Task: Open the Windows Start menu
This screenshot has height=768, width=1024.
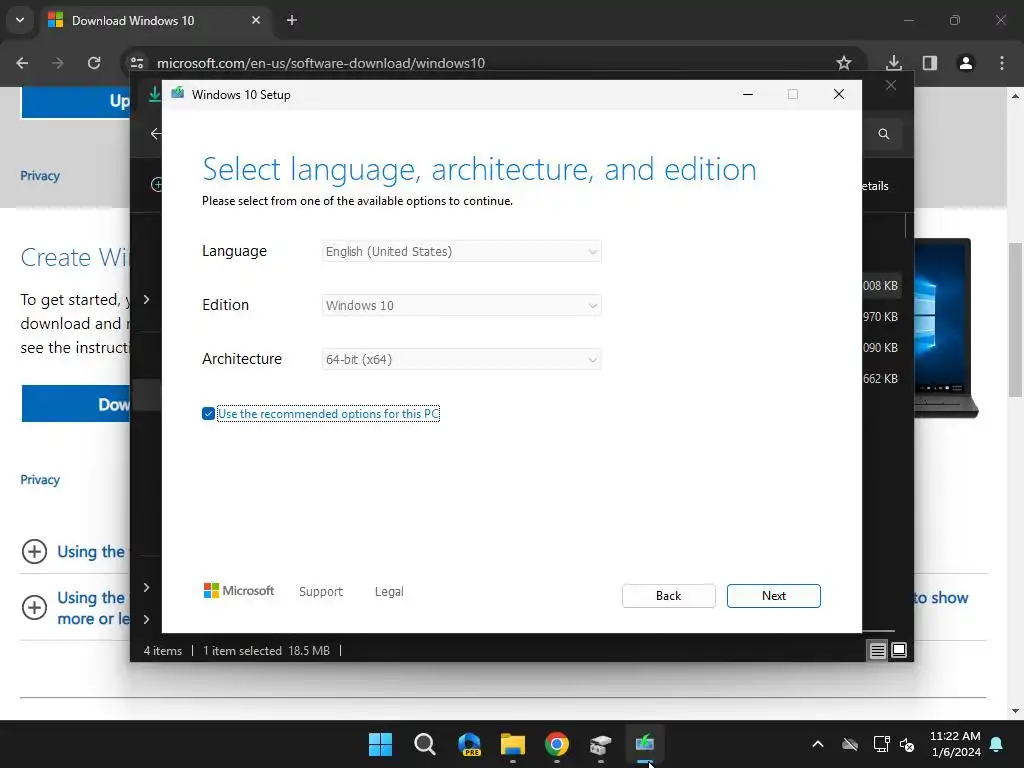Action: coord(380,744)
